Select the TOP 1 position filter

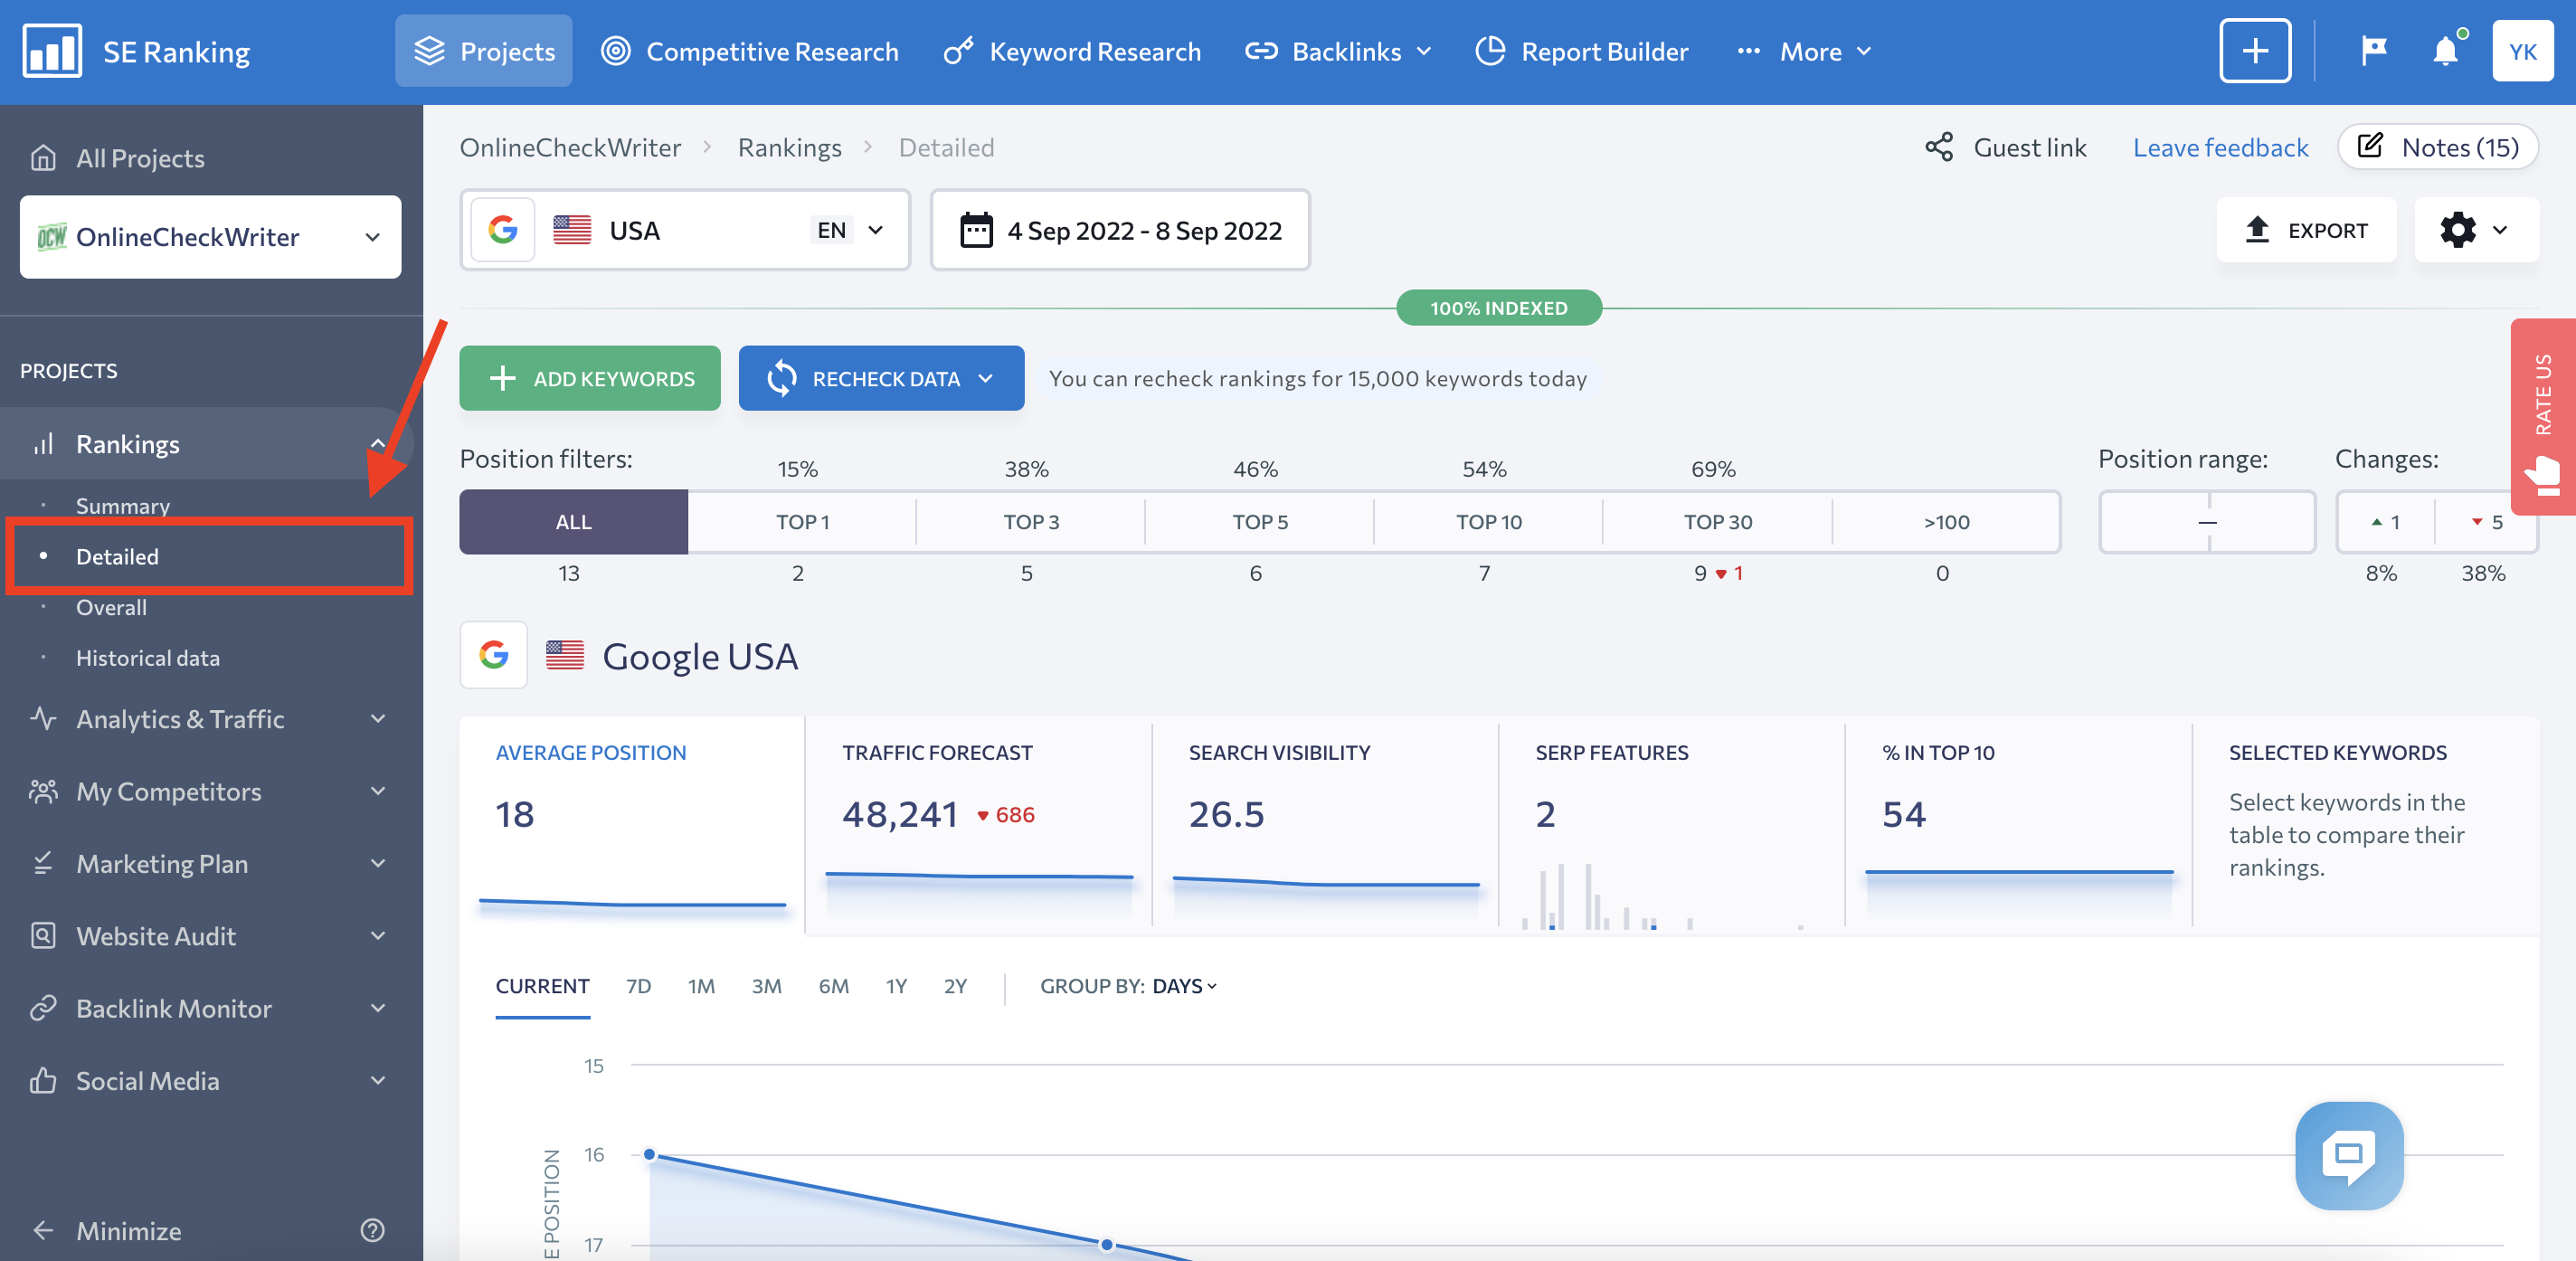802,522
